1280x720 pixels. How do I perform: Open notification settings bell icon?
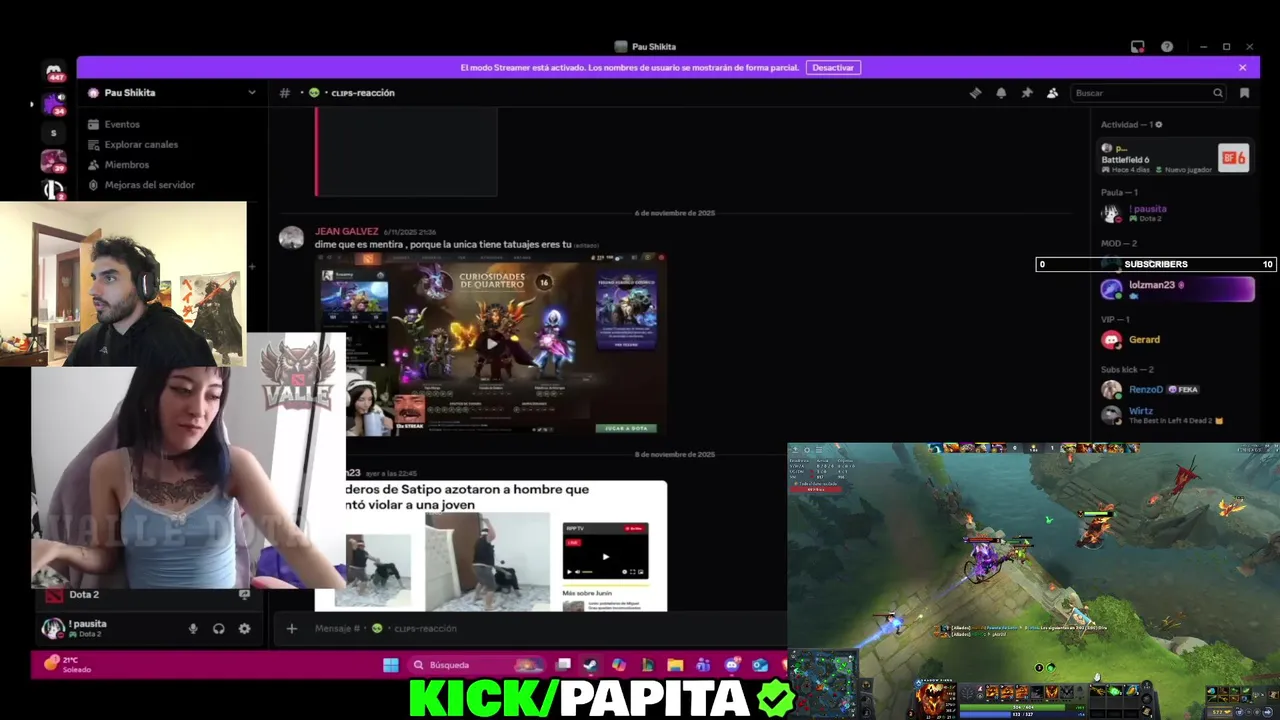[1001, 93]
